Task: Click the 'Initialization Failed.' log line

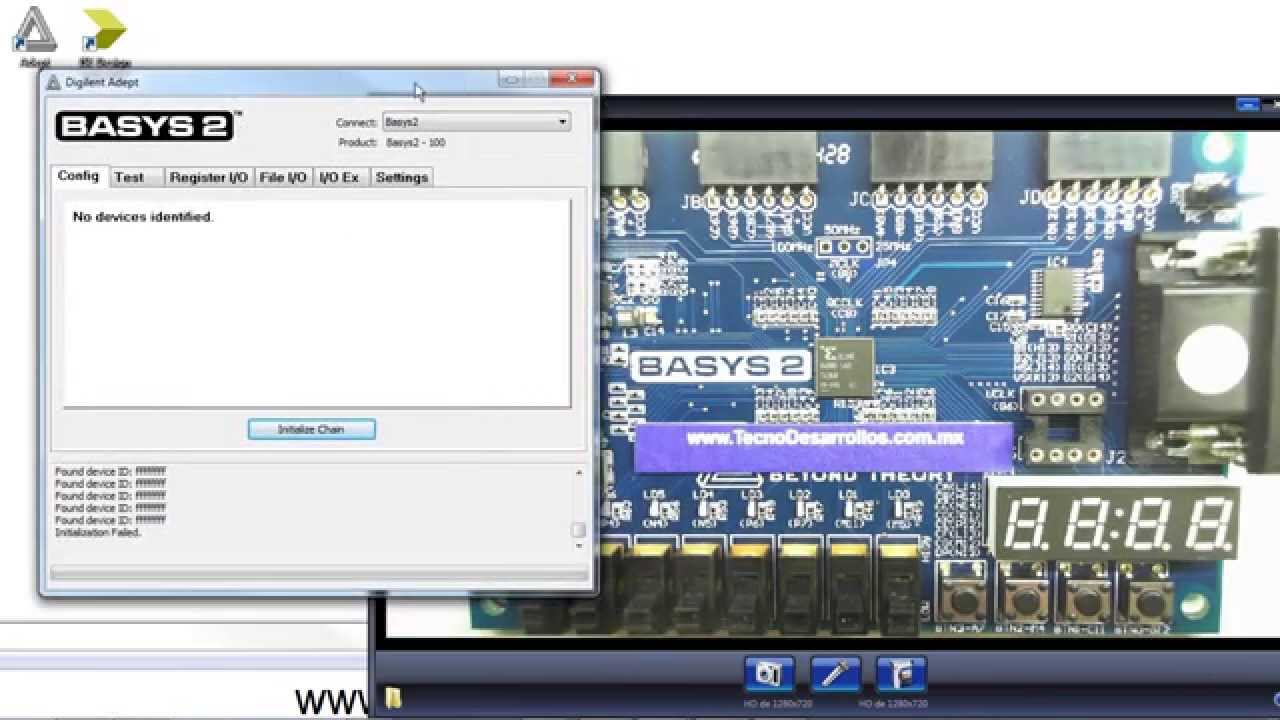Action: click(x=98, y=533)
